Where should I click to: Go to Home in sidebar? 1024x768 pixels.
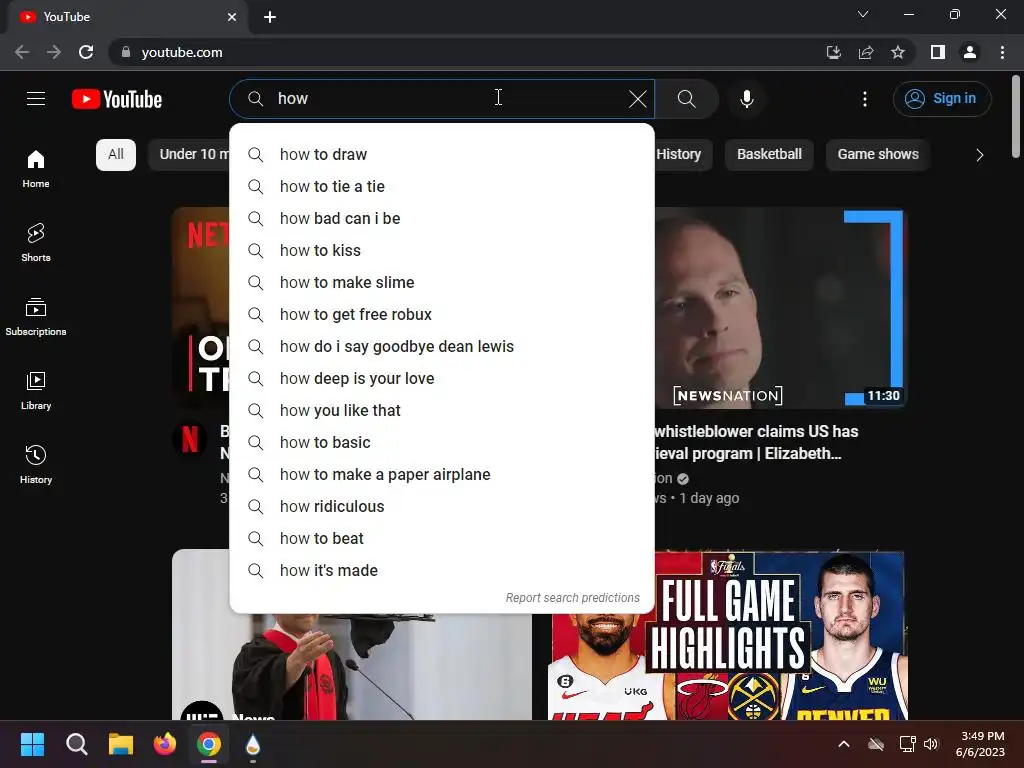click(x=36, y=168)
